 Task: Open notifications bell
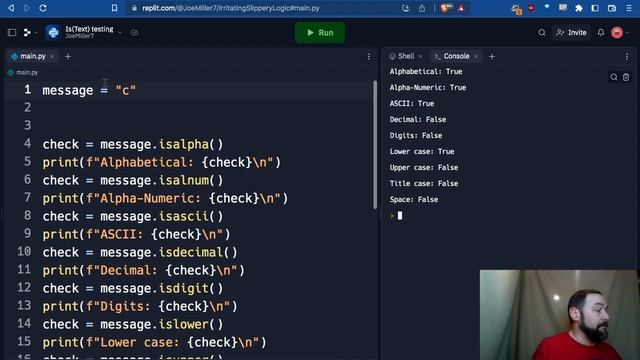[x=601, y=33]
